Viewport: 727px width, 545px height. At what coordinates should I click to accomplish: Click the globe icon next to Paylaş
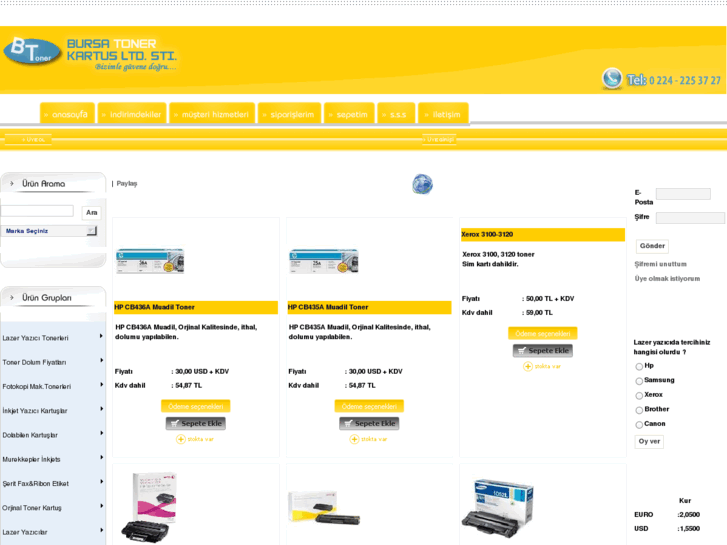tap(422, 184)
